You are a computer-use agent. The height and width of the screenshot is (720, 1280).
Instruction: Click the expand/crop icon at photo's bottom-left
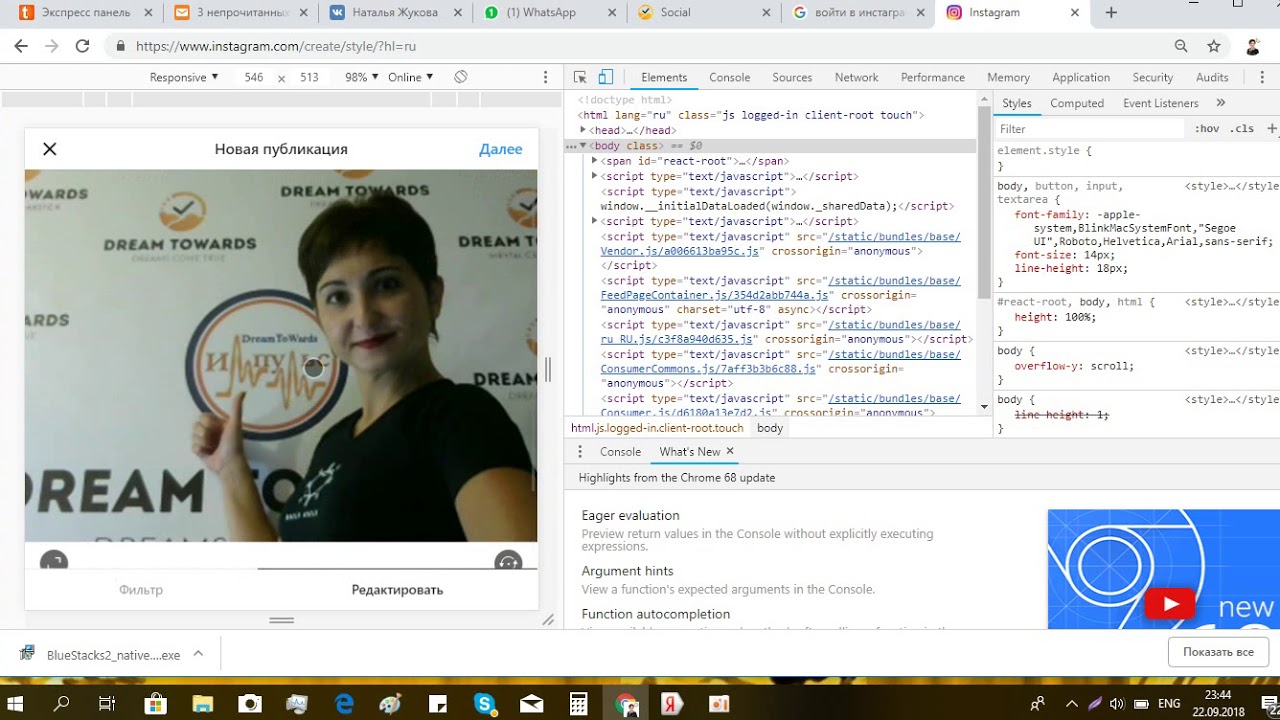(x=54, y=561)
